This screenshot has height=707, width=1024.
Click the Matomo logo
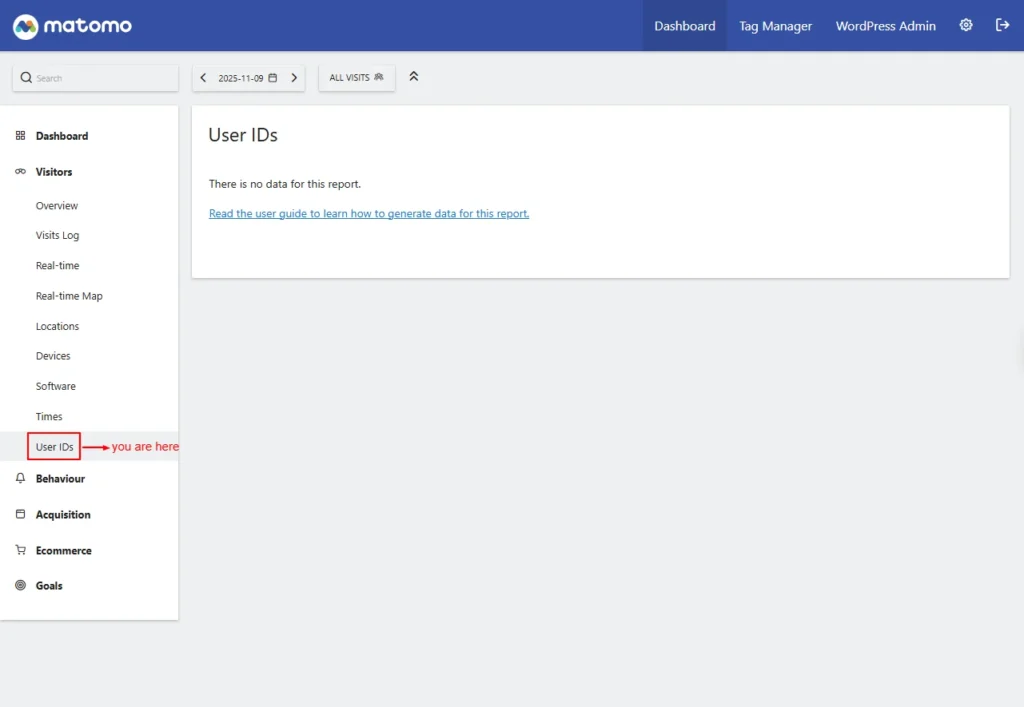[x=72, y=26]
